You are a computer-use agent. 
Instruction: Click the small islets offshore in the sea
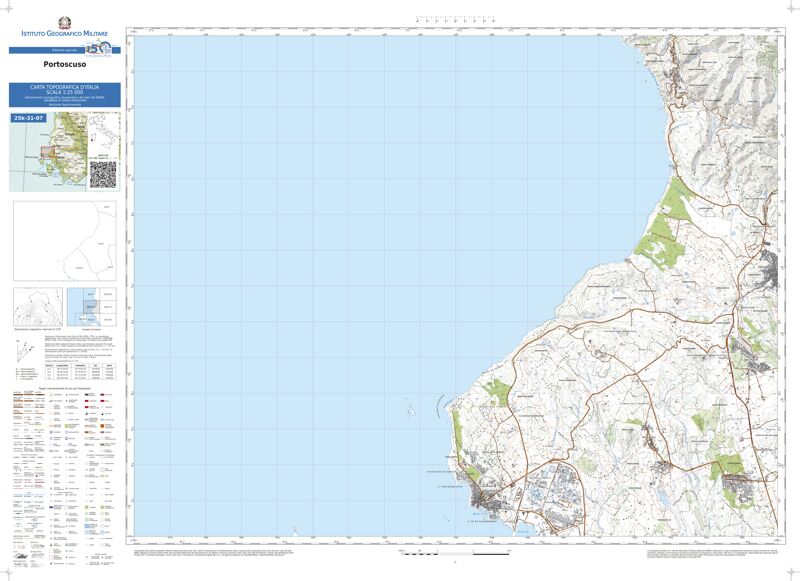(x=409, y=410)
